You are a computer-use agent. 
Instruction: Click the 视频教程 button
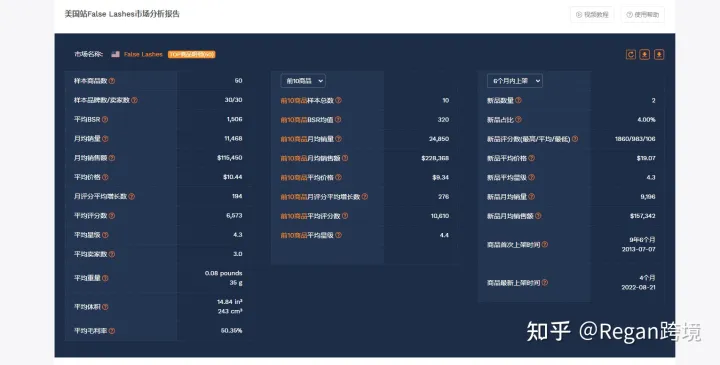[x=592, y=15]
